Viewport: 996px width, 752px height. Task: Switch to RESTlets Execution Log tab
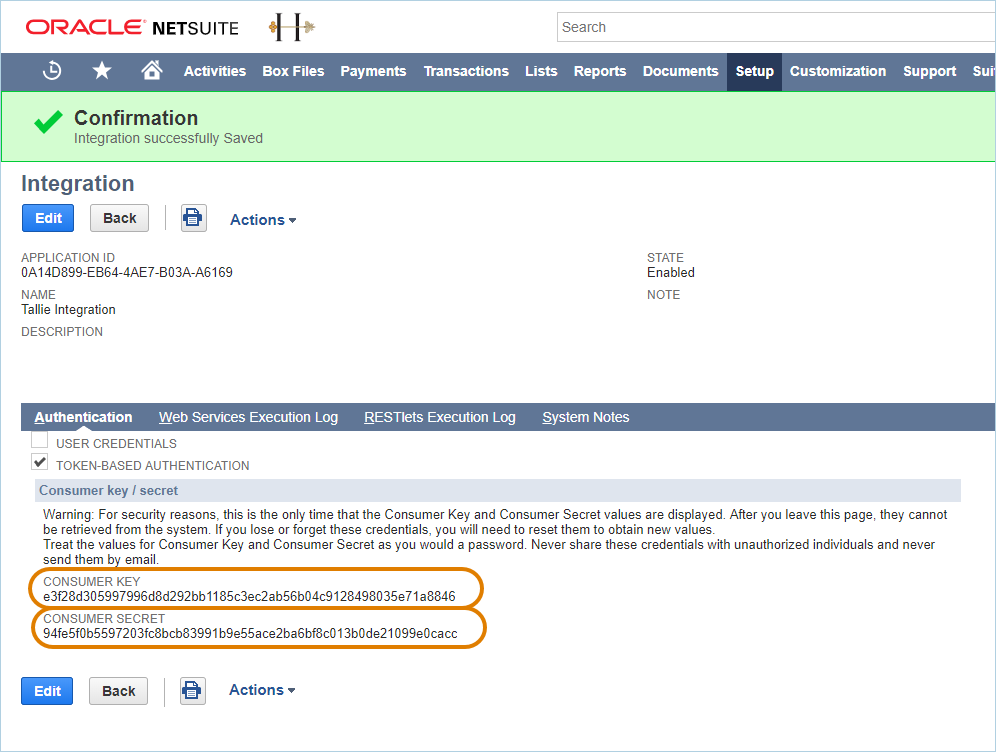pos(440,417)
